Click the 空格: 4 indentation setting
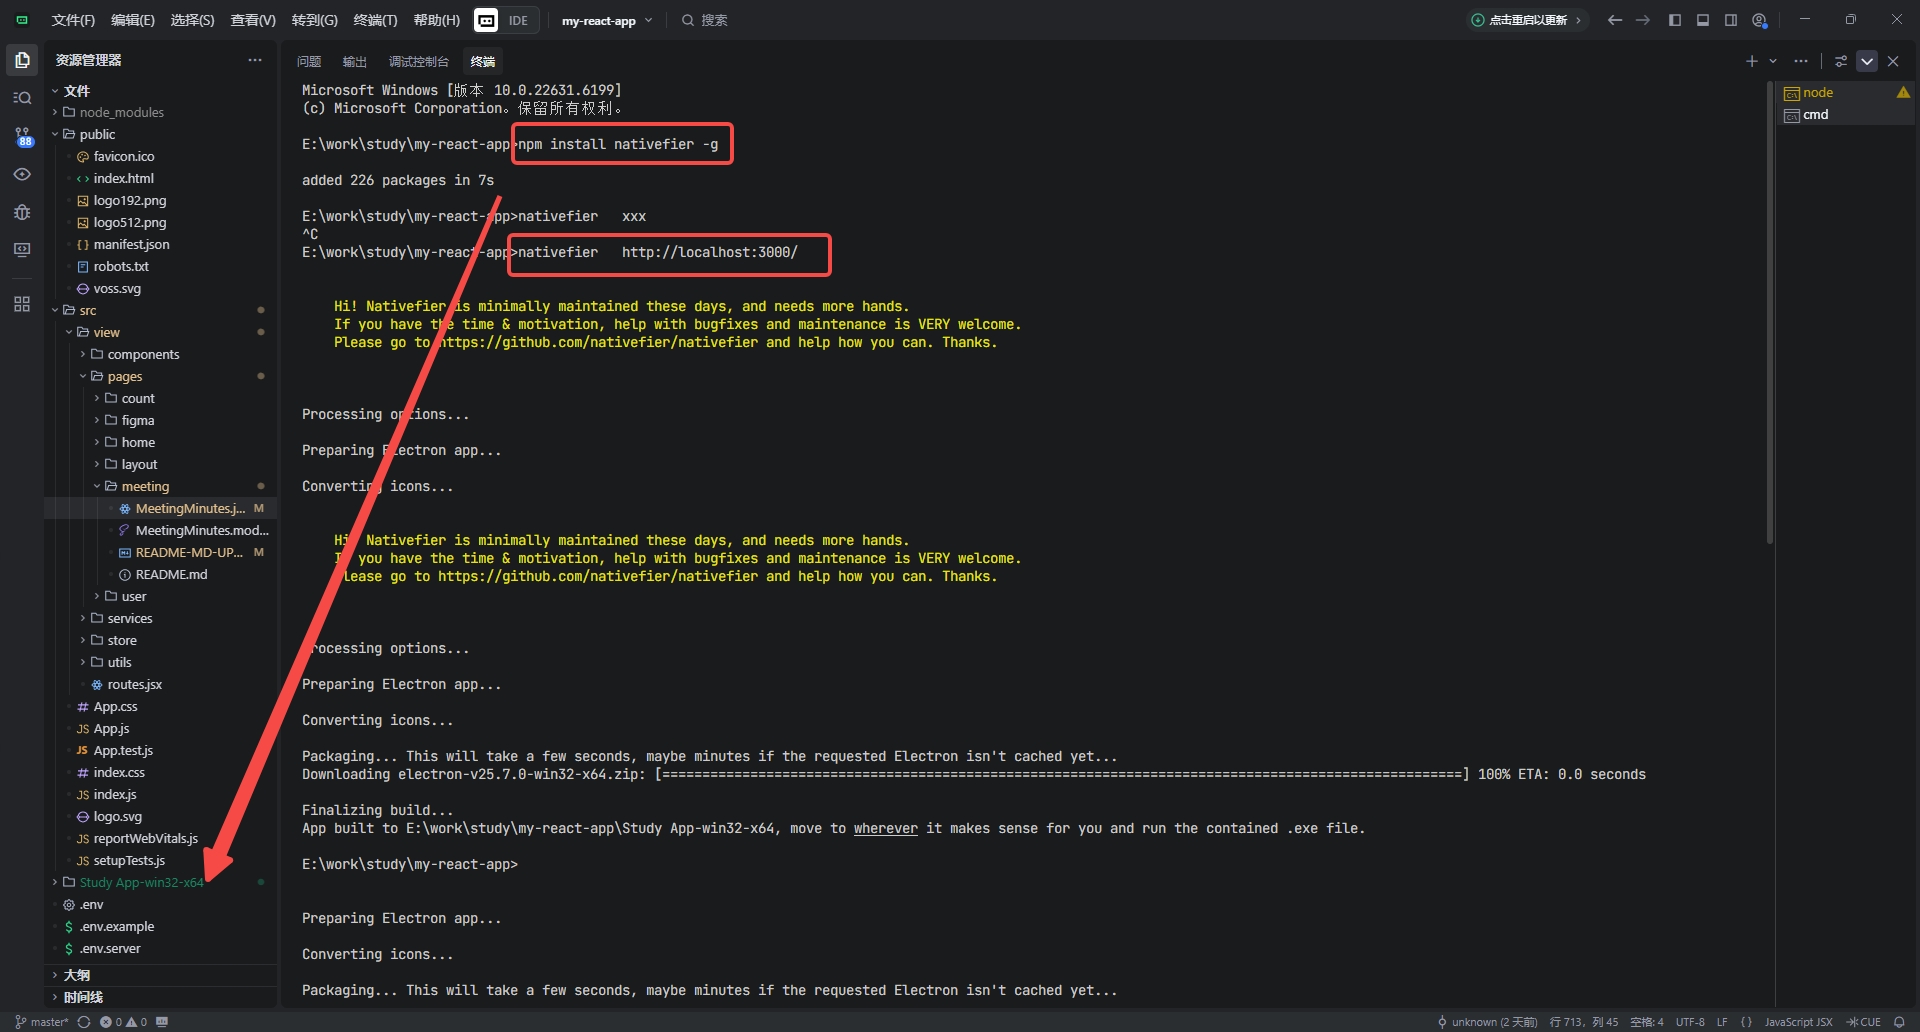The width and height of the screenshot is (1920, 1032). tap(1646, 1022)
